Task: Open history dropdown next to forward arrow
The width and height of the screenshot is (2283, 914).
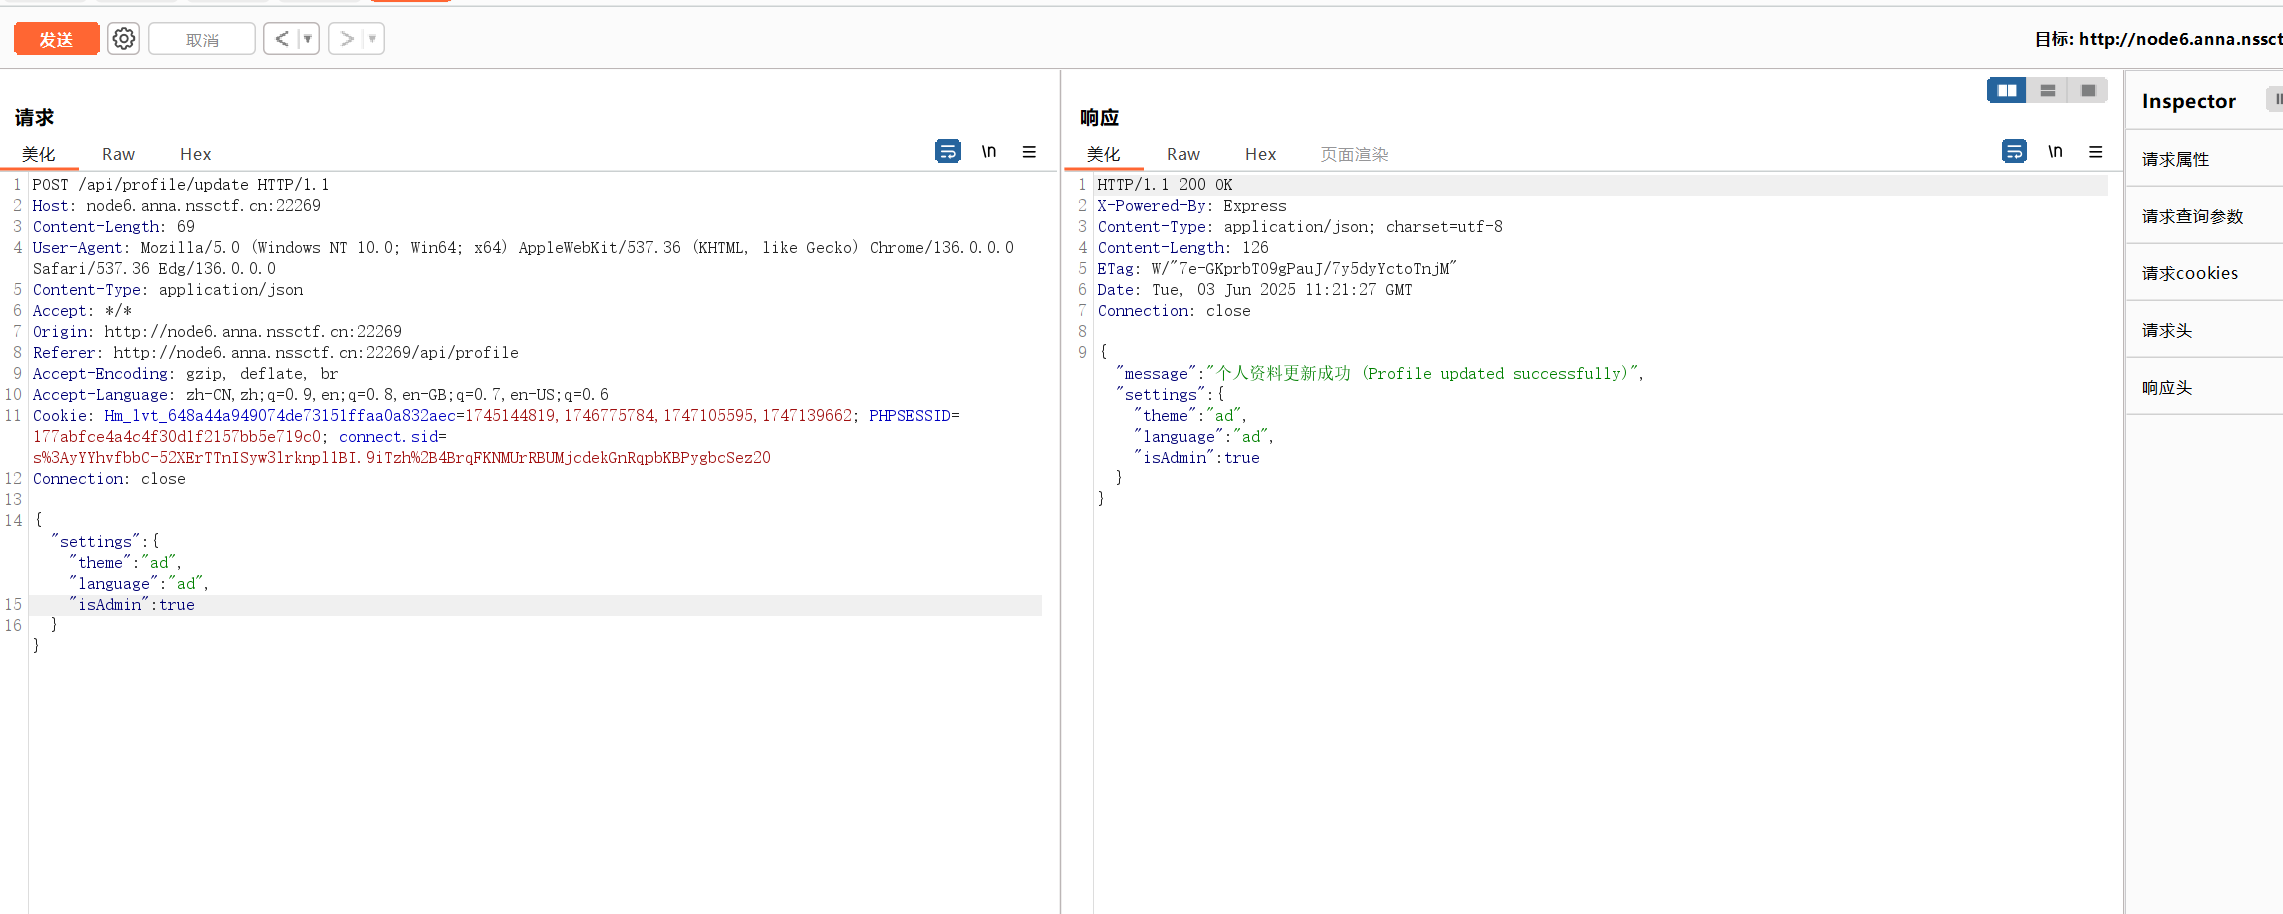Action: click(373, 39)
